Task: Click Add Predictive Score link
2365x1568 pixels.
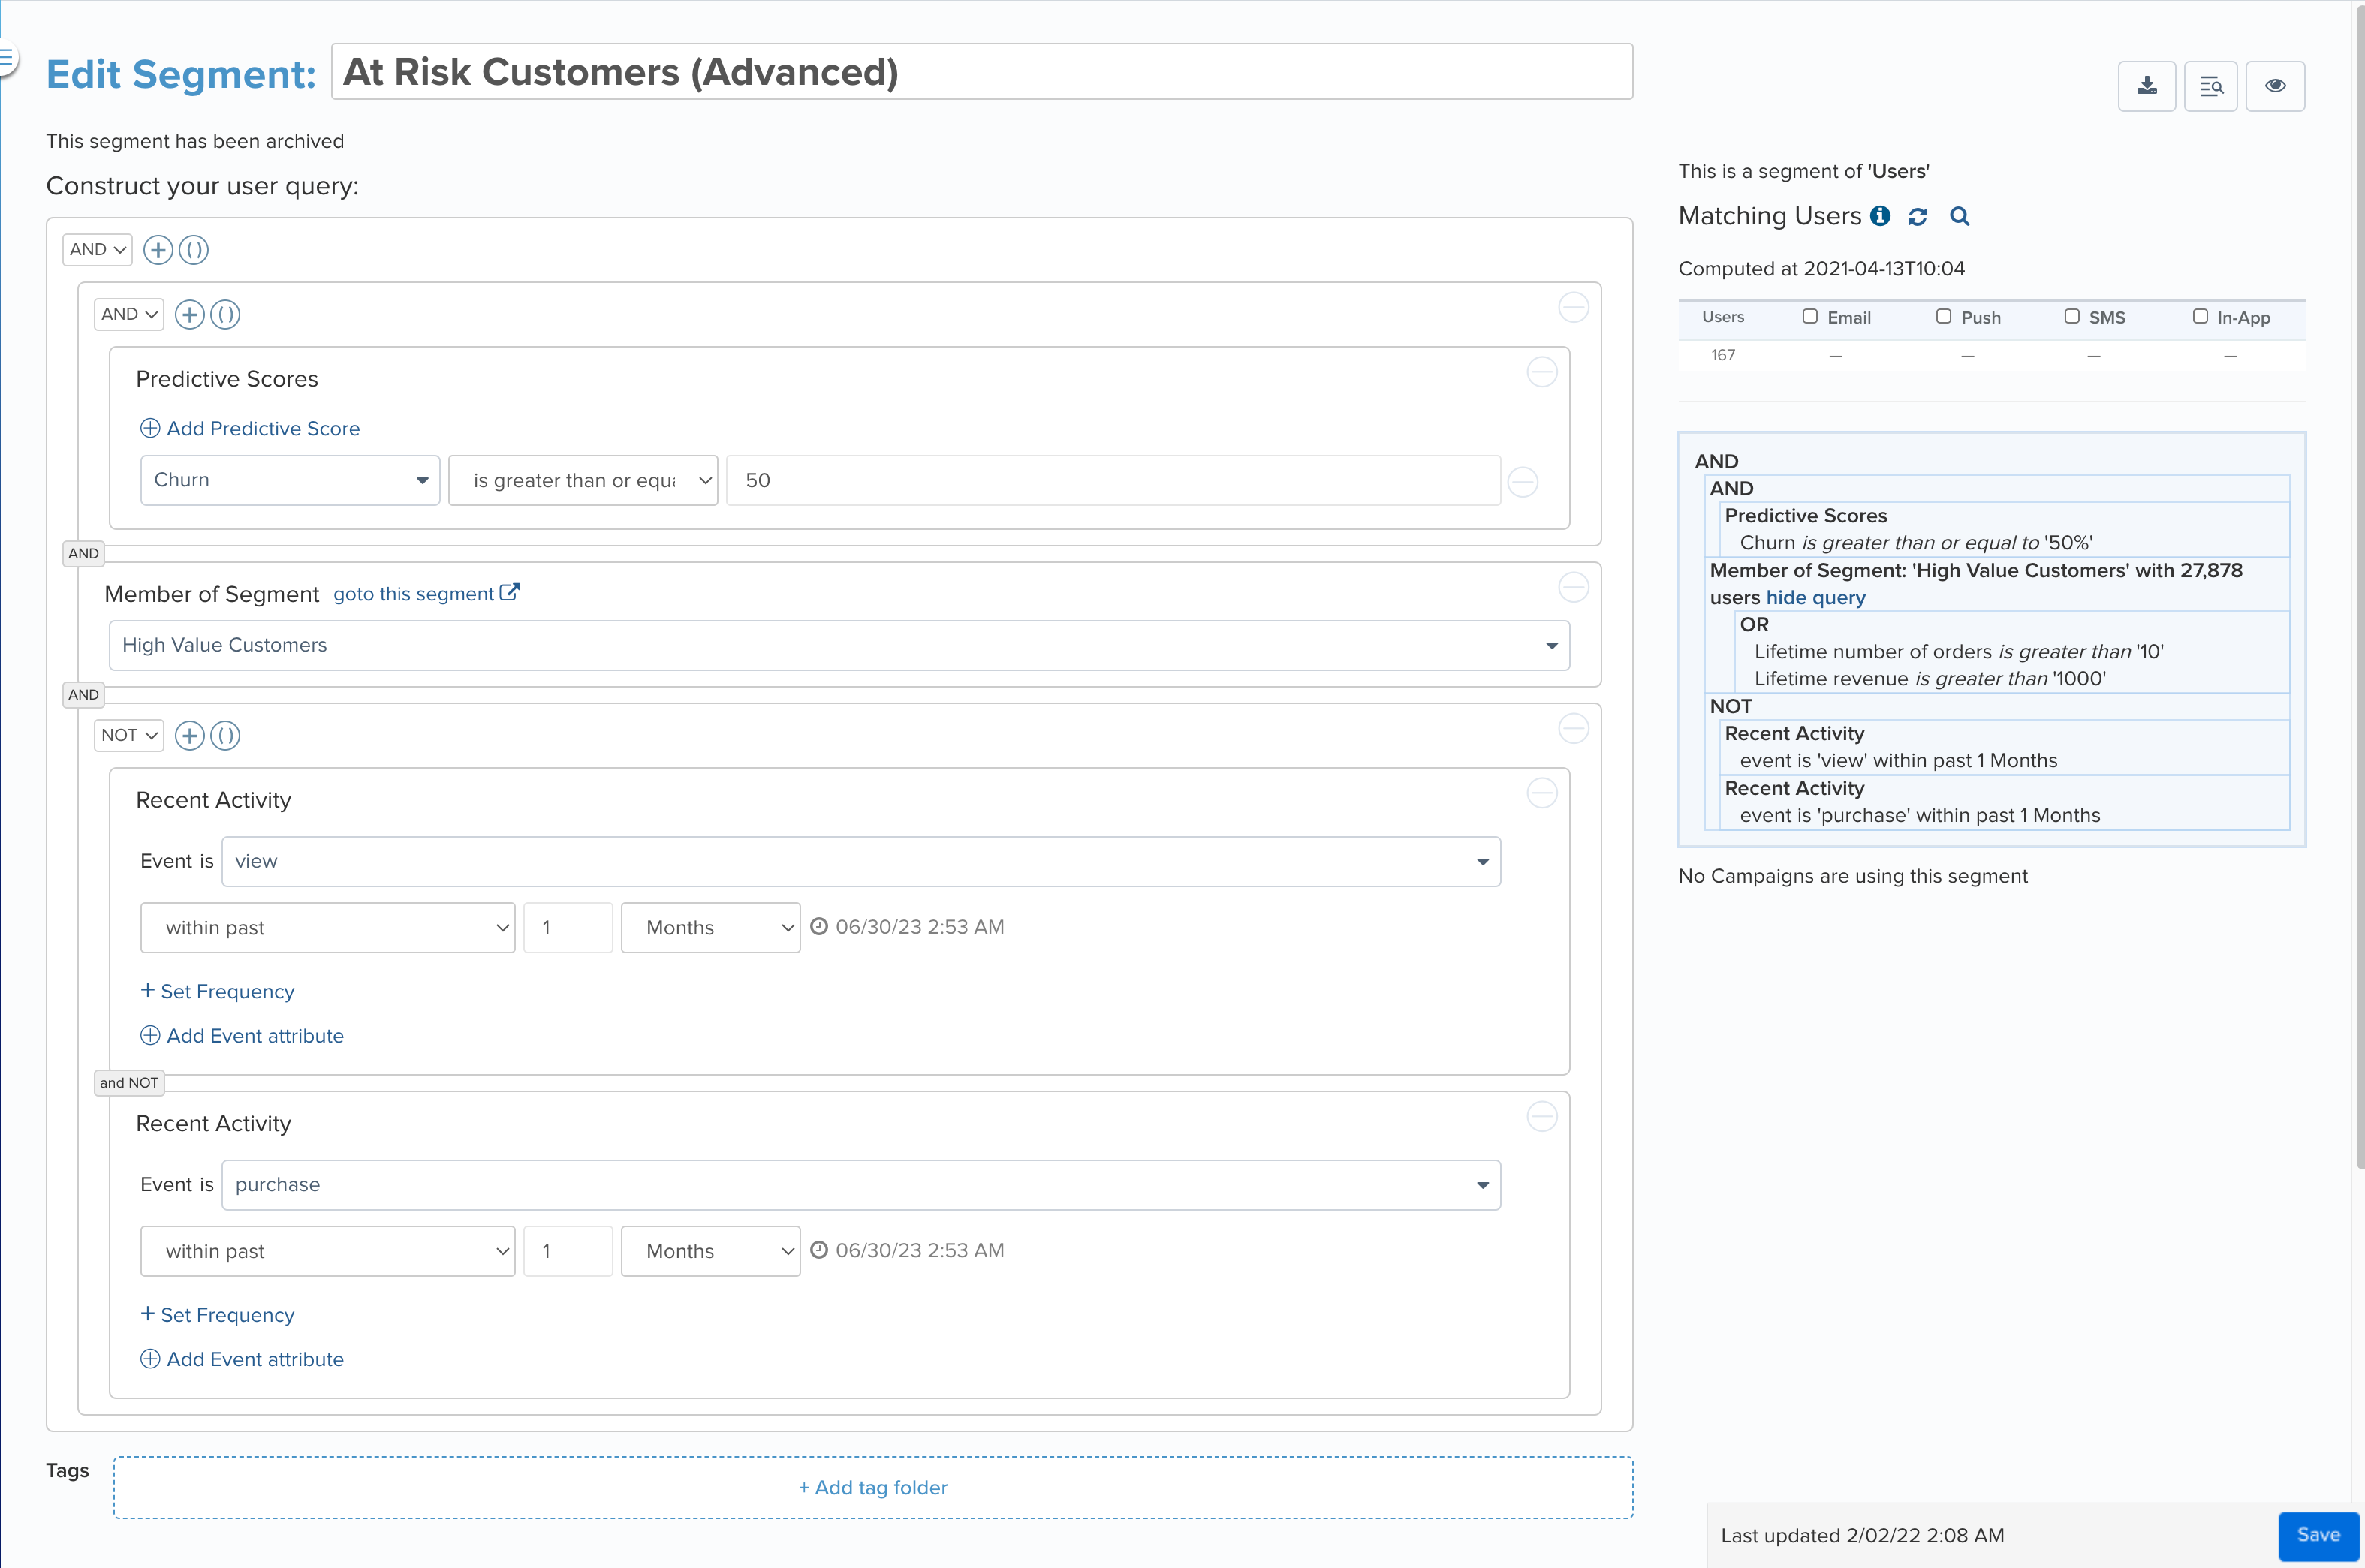Action: click(250, 428)
